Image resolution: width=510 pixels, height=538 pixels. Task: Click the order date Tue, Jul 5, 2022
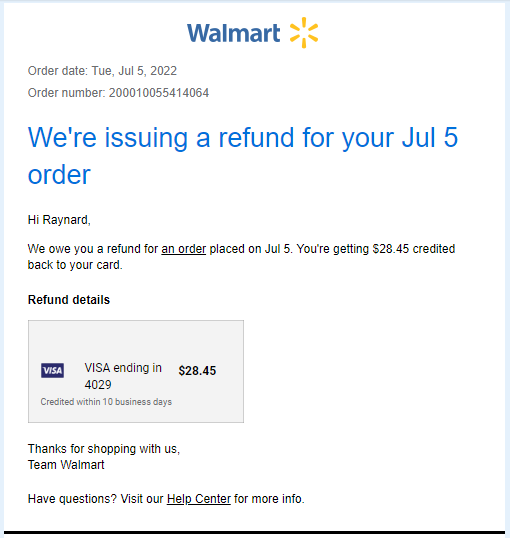134,71
